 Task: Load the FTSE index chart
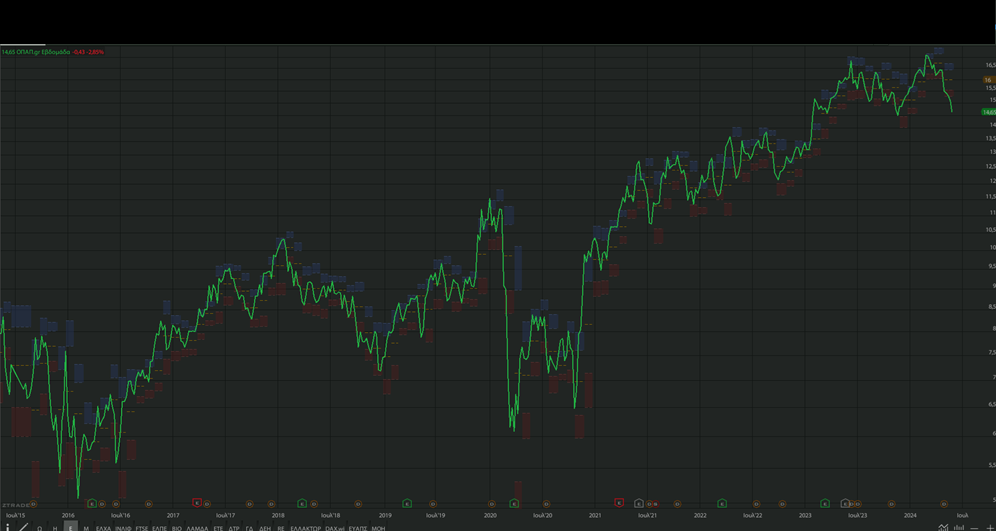click(x=142, y=528)
